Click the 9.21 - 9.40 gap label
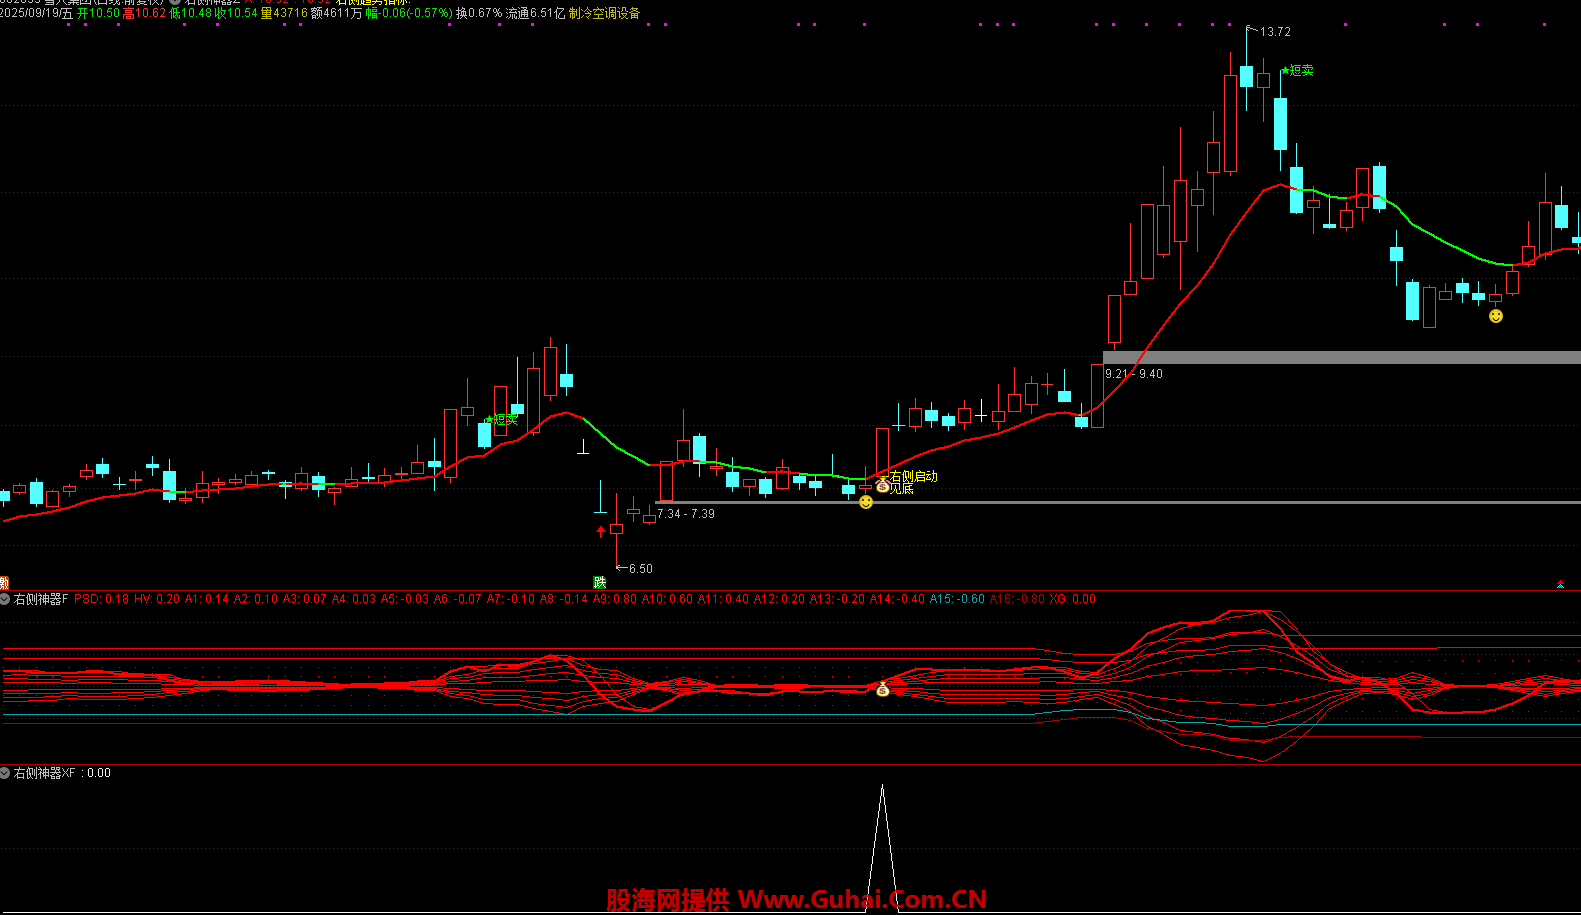The height and width of the screenshot is (915, 1581). pyautogui.click(x=1134, y=374)
